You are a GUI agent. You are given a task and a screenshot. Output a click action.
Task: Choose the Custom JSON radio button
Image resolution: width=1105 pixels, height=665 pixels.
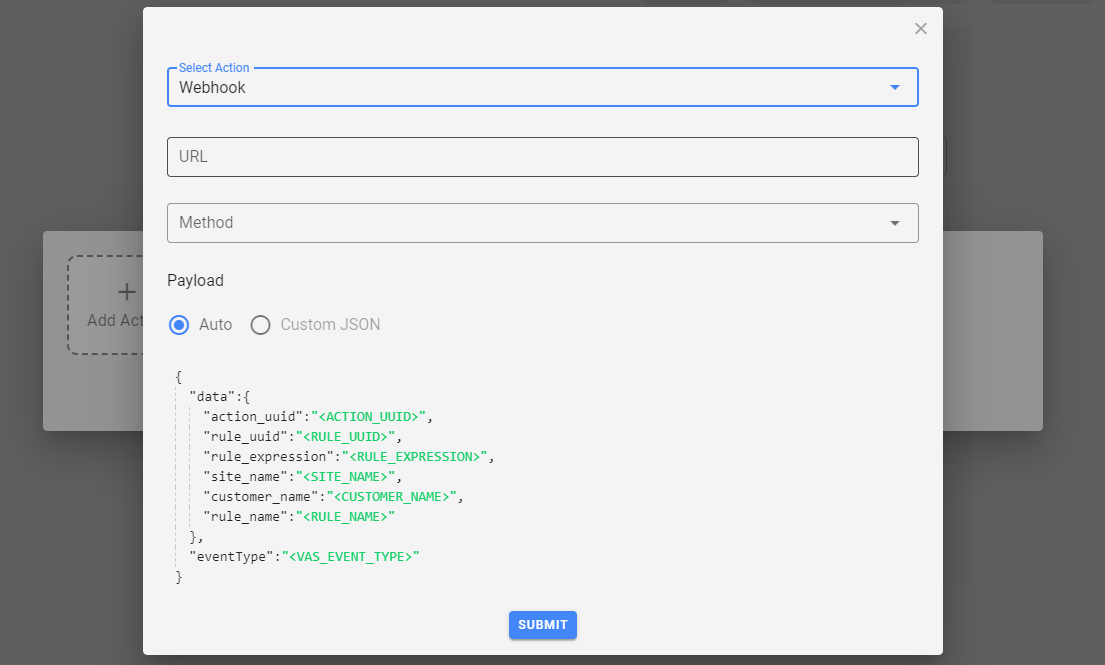tap(260, 325)
